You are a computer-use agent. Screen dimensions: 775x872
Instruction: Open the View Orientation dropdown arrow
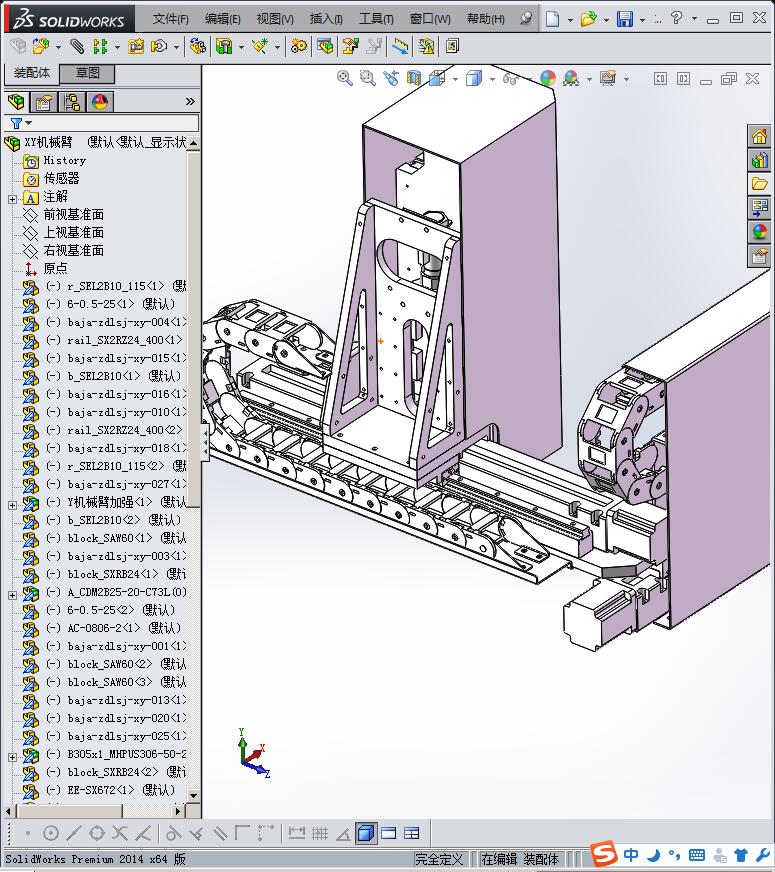[455, 79]
